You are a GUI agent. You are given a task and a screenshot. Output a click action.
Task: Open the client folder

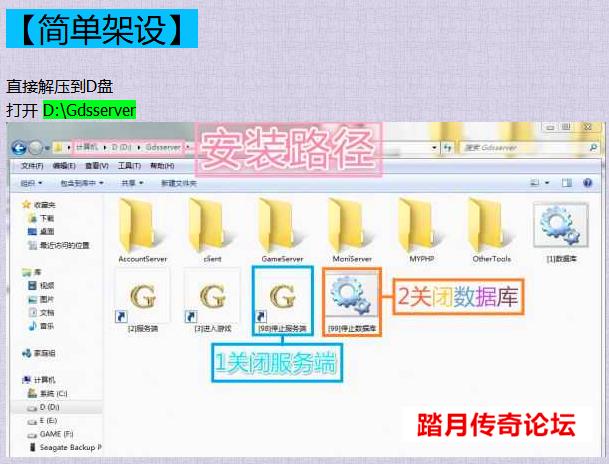coord(211,227)
